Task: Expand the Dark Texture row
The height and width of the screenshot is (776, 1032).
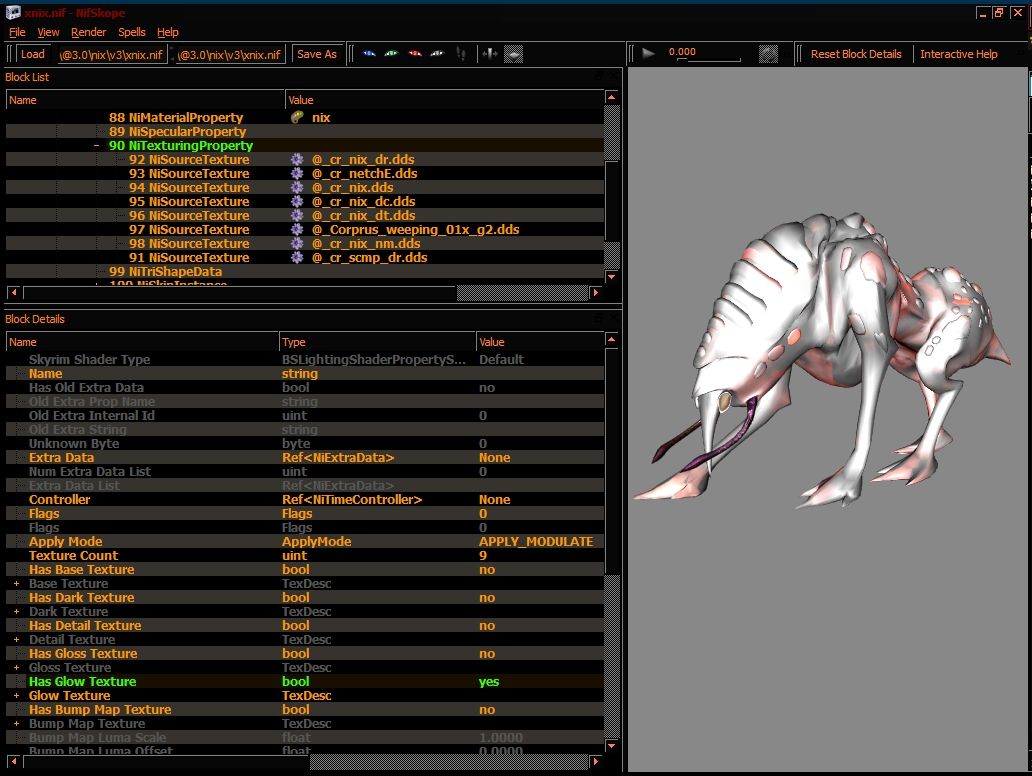Action: pos(16,611)
